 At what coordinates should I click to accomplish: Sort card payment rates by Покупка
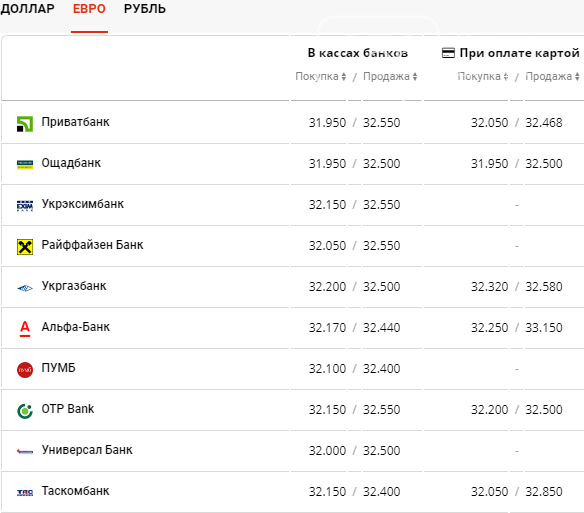click(x=483, y=76)
